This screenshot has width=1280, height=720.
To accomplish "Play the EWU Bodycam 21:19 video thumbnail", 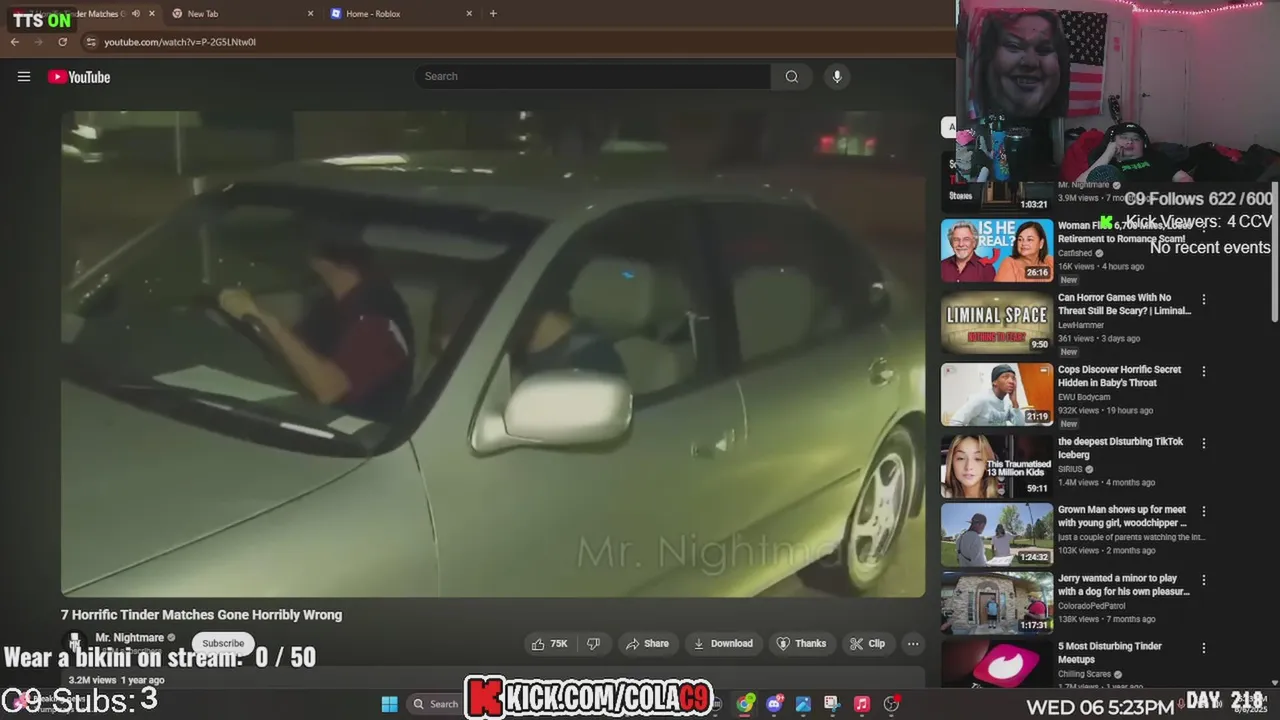I will [x=997, y=394].
